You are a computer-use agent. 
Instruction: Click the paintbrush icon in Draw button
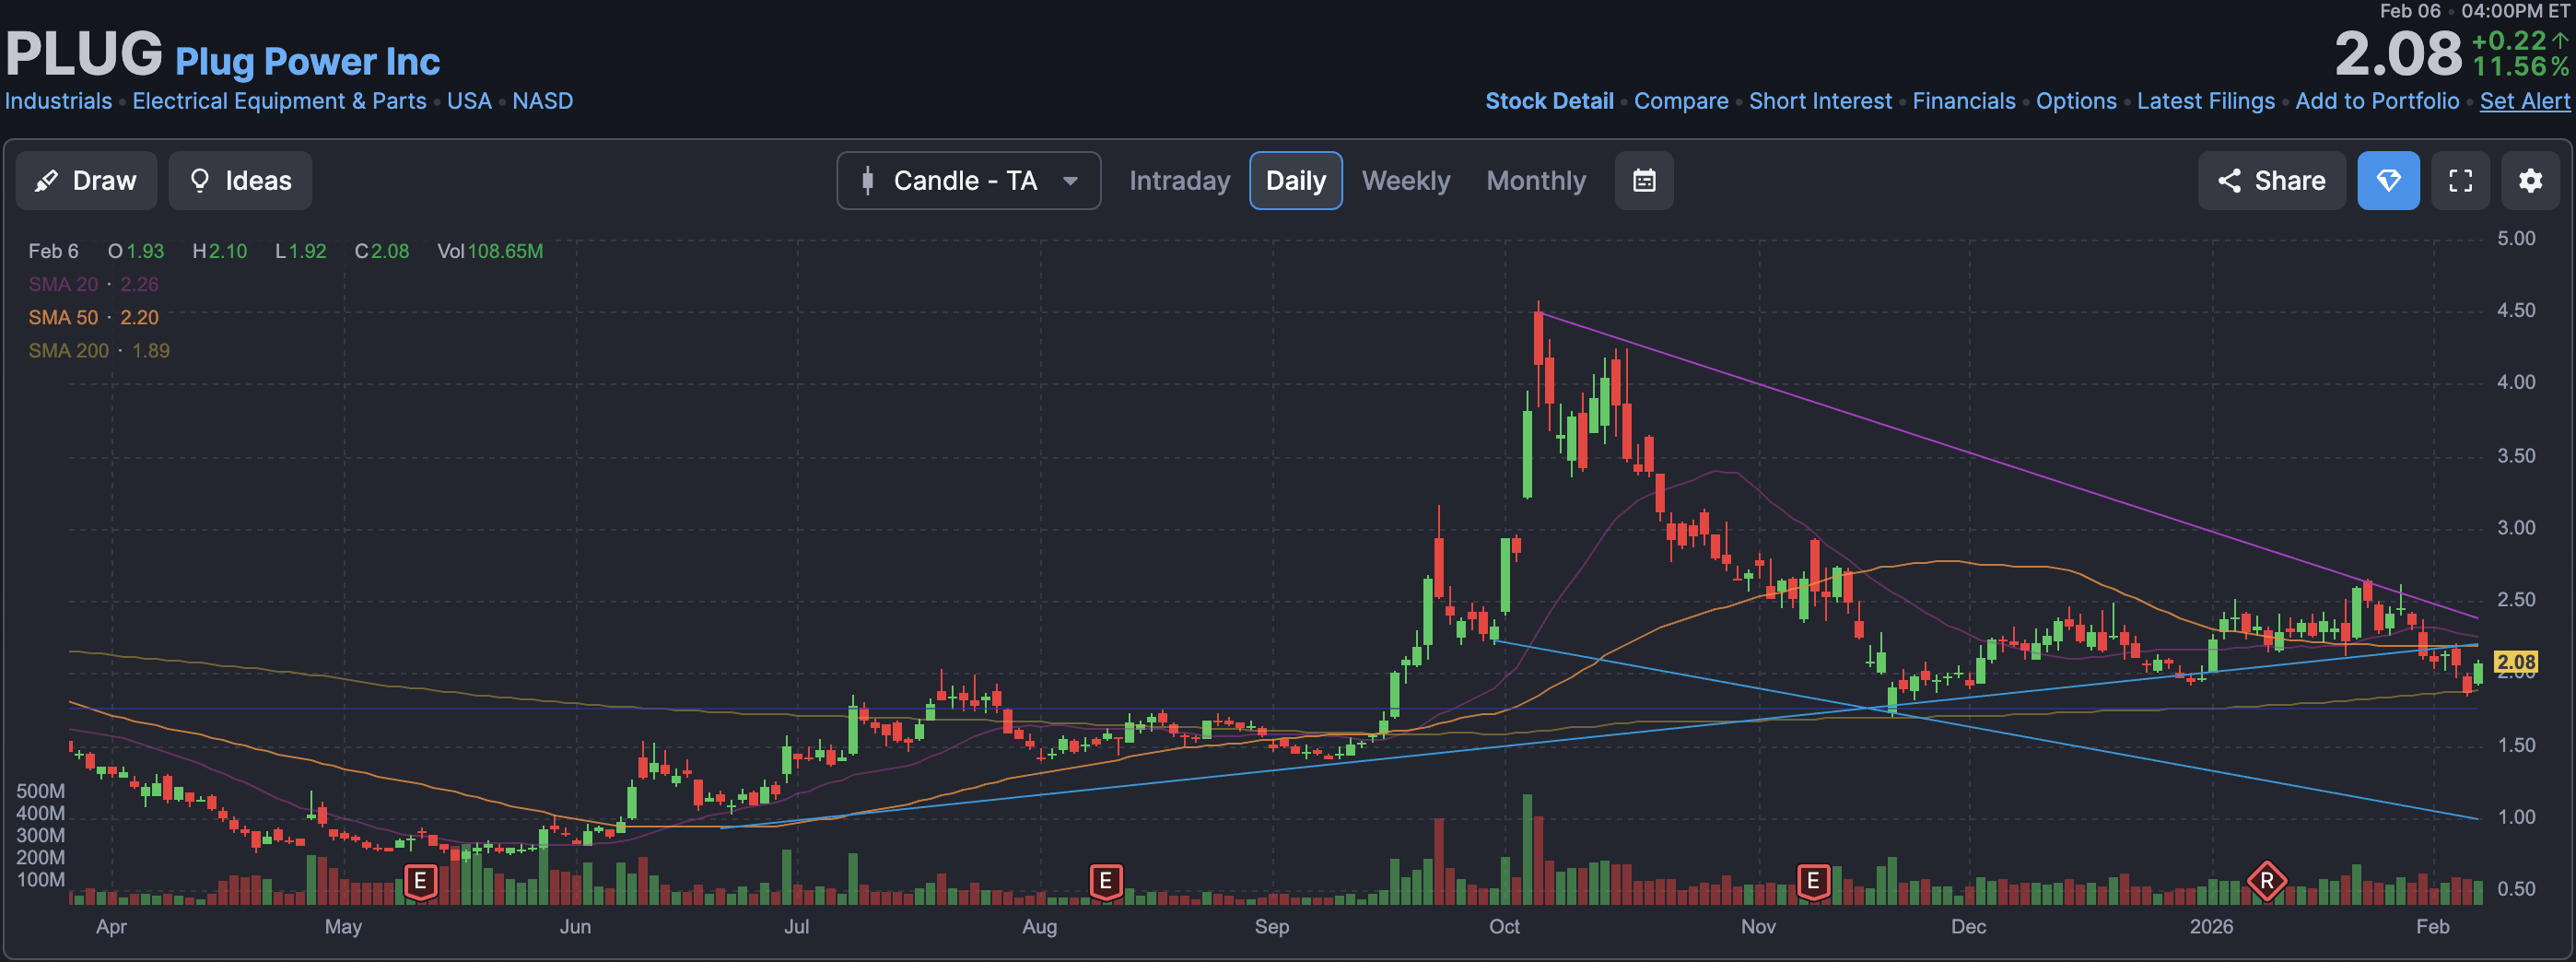46,181
